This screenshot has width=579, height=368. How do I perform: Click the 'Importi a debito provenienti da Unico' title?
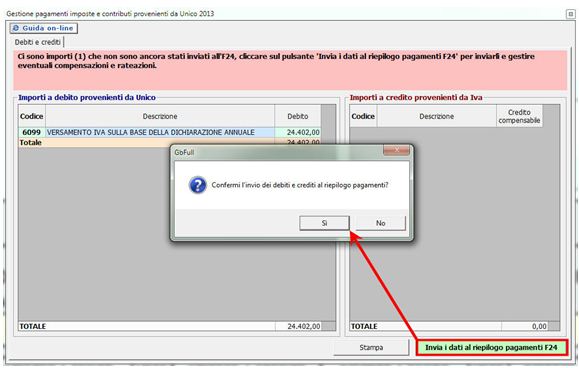(x=87, y=97)
